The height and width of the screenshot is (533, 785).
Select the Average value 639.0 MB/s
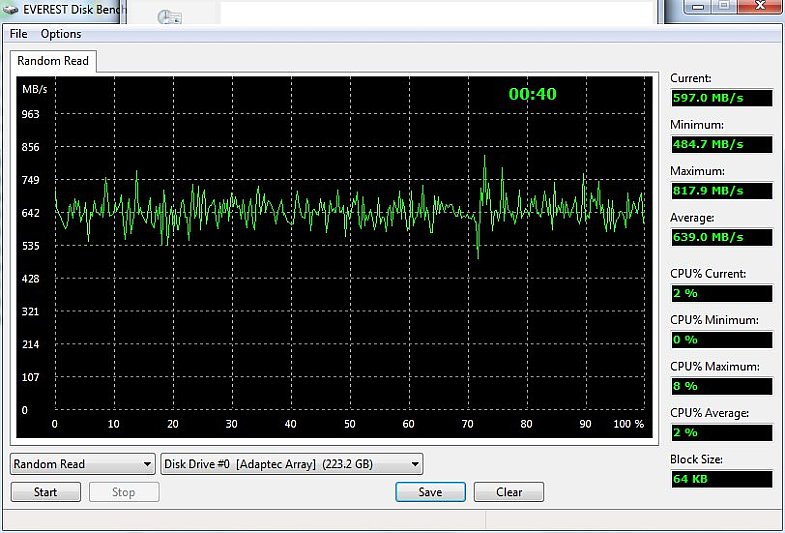click(722, 237)
